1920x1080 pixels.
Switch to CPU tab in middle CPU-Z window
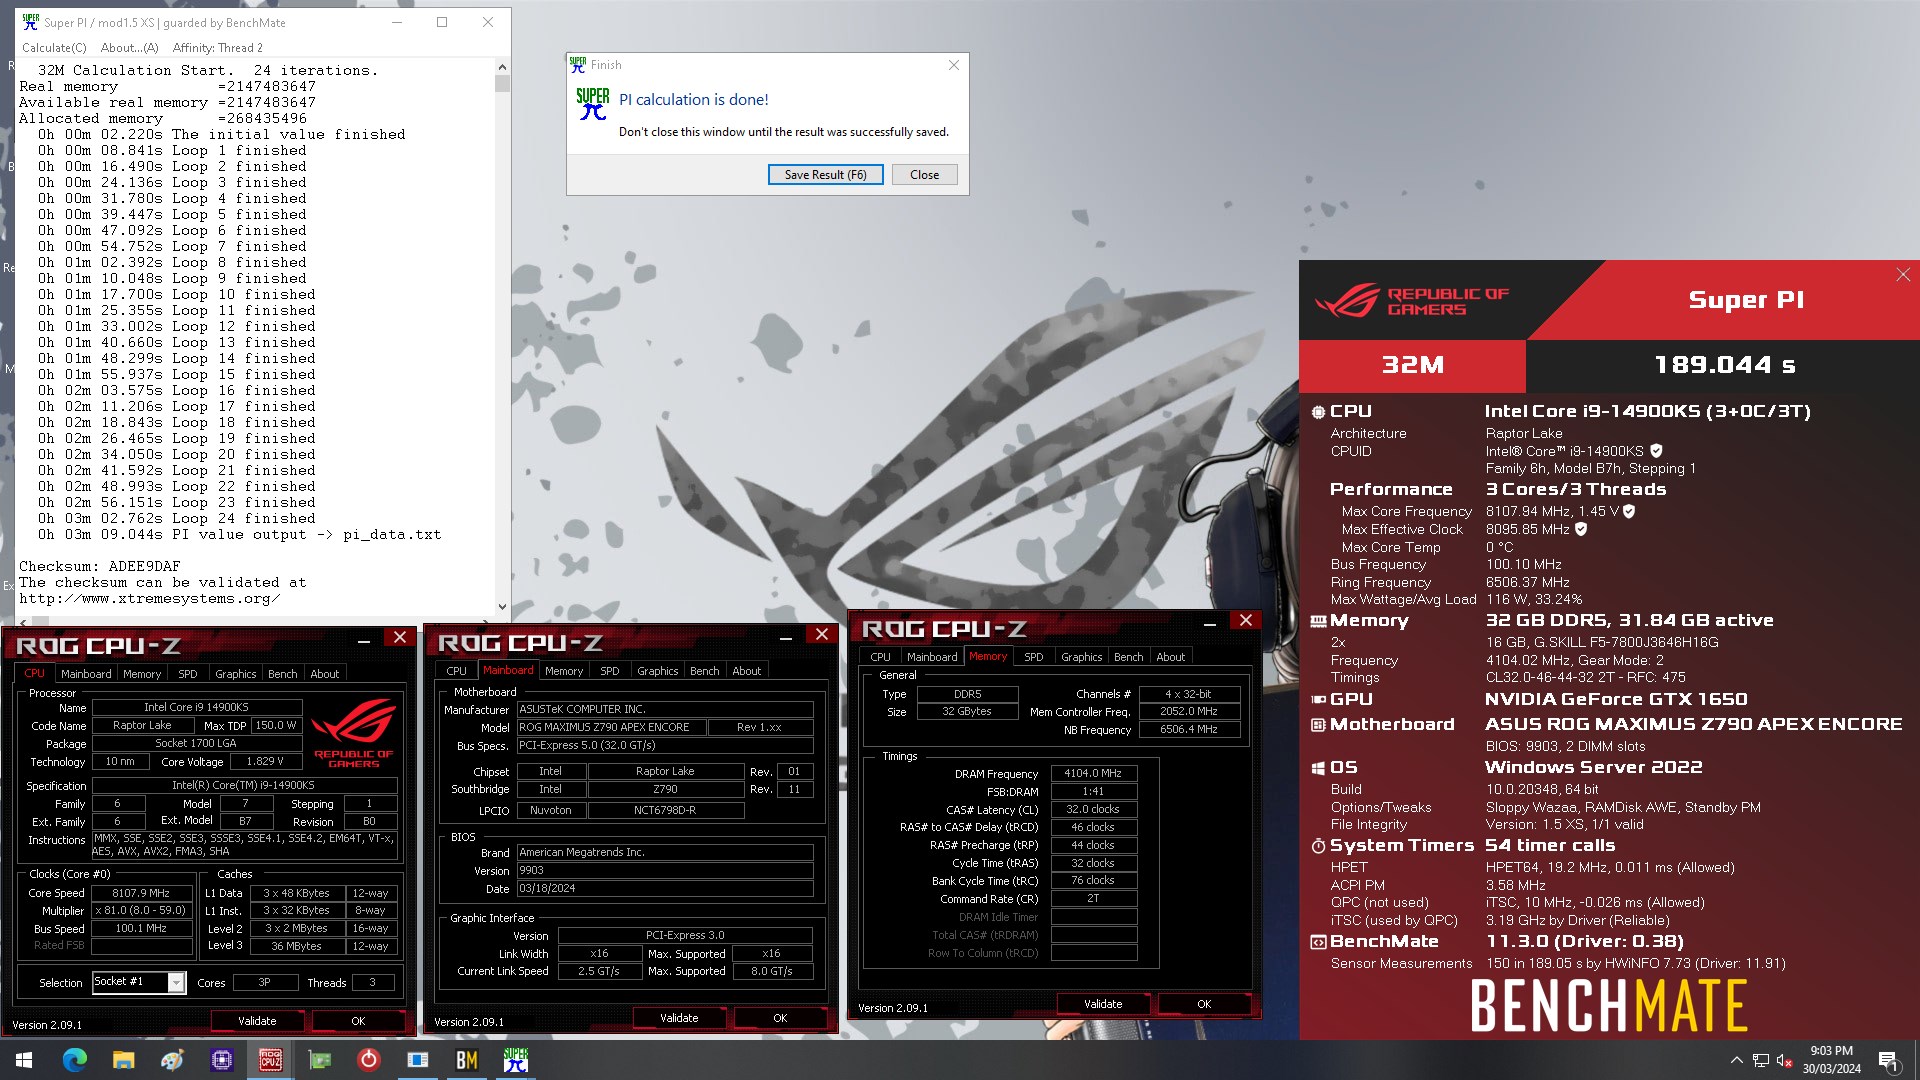[456, 671]
